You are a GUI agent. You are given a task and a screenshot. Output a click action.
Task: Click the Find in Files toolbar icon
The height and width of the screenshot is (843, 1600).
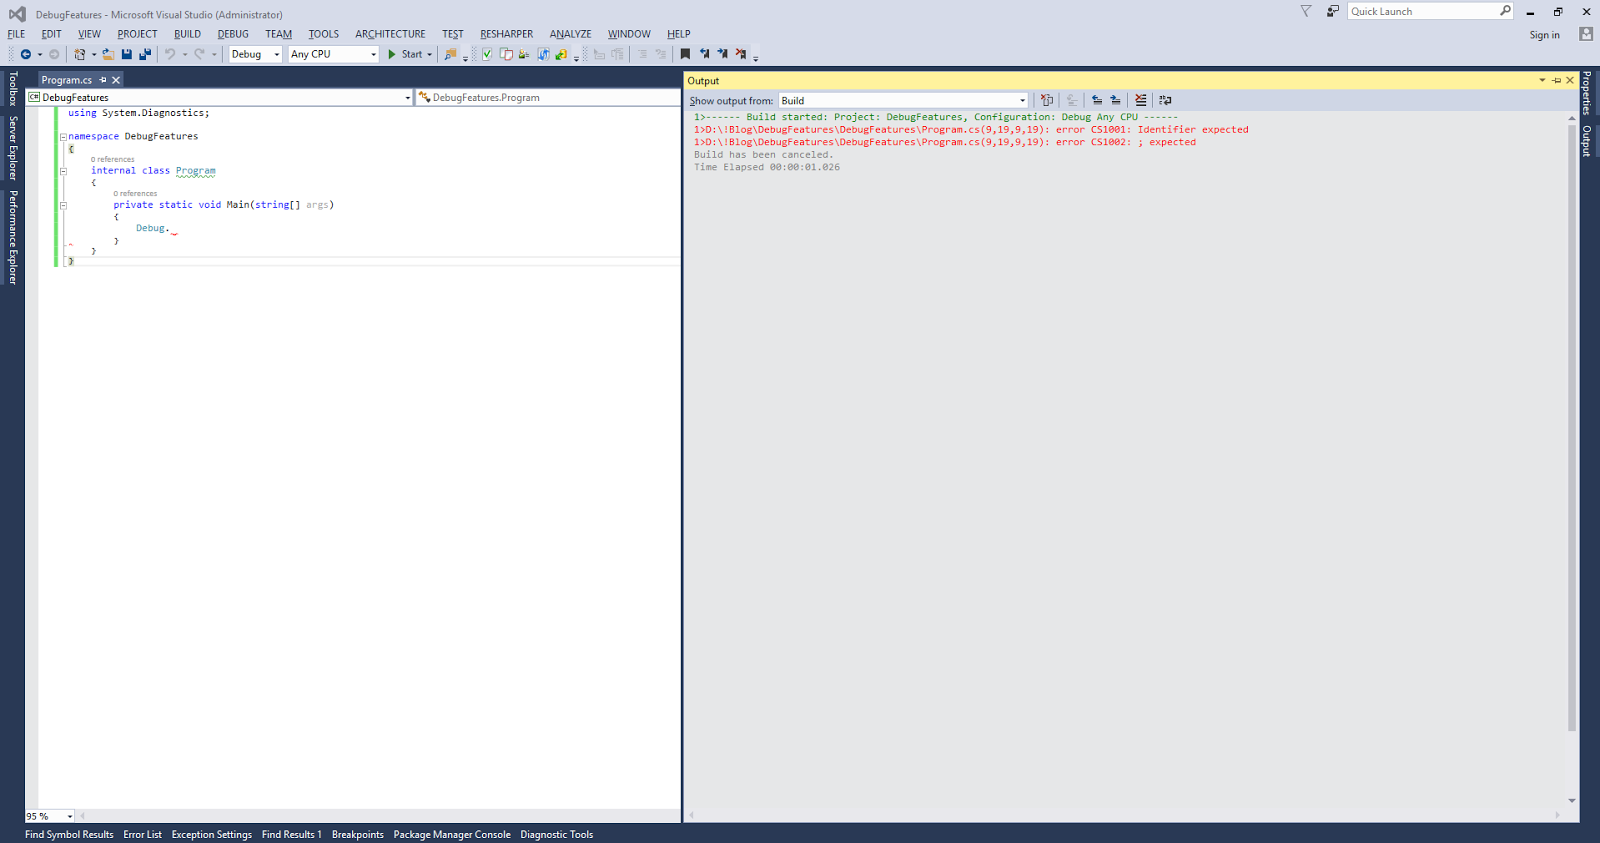click(x=451, y=54)
